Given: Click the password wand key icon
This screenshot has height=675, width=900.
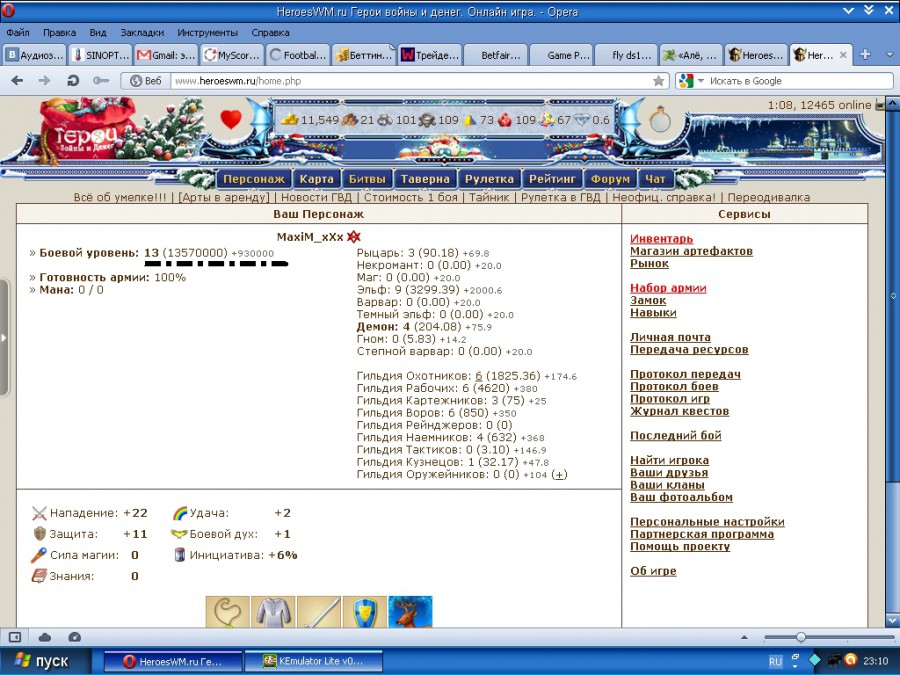Looking at the screenshot, I should pos(100,81).
